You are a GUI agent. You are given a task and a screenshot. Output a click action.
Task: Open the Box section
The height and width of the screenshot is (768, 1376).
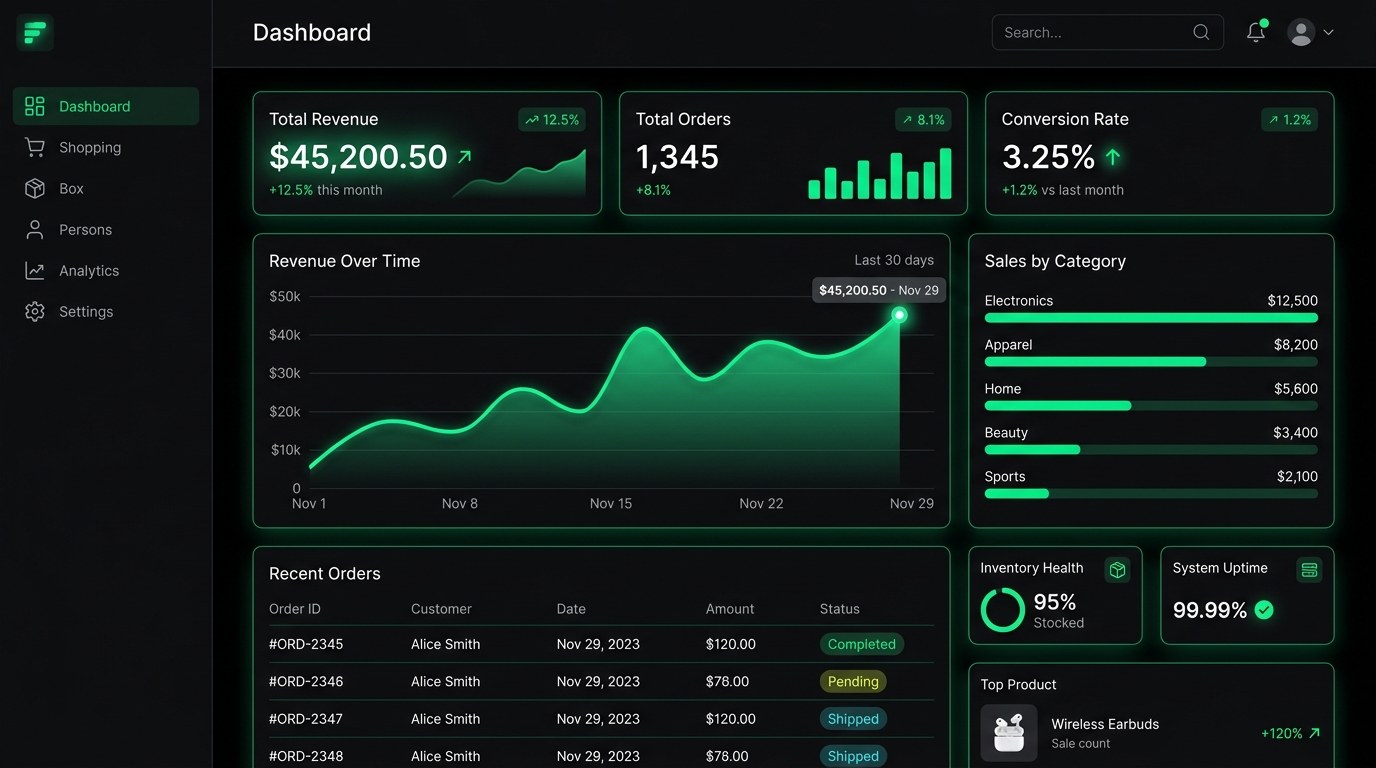[106, 188]
